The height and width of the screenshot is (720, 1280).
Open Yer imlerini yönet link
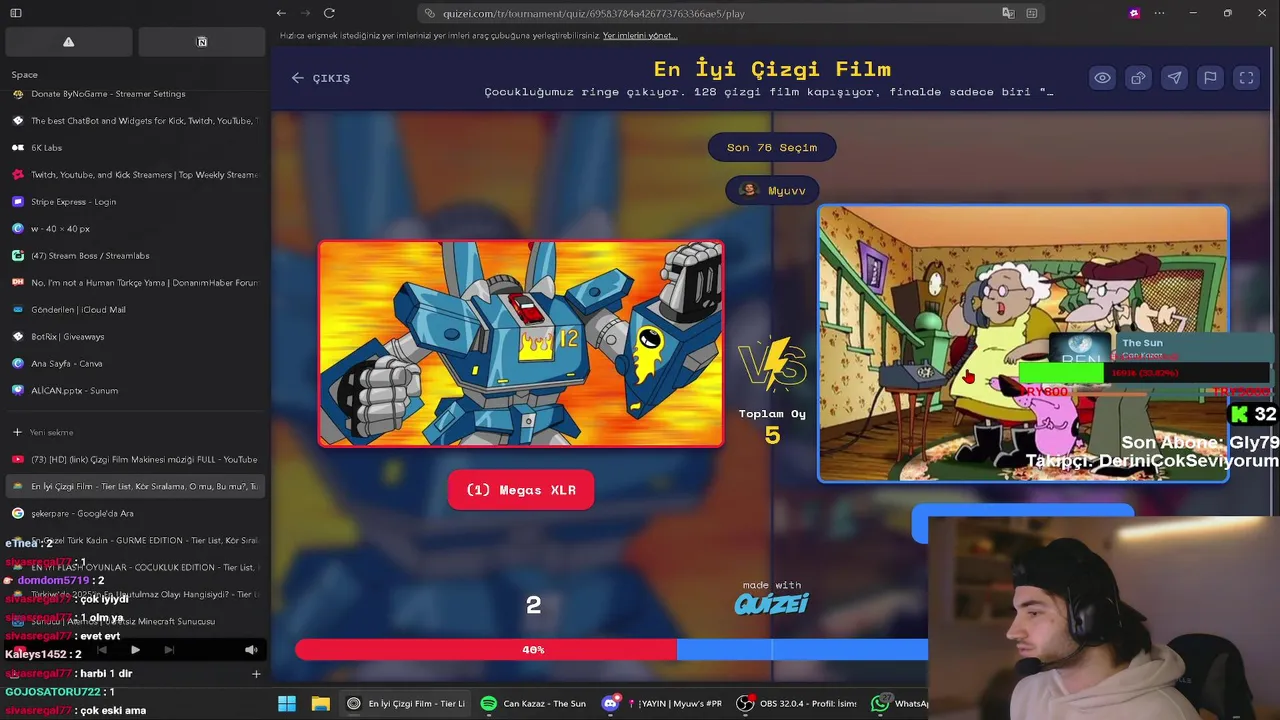[640, 35]
